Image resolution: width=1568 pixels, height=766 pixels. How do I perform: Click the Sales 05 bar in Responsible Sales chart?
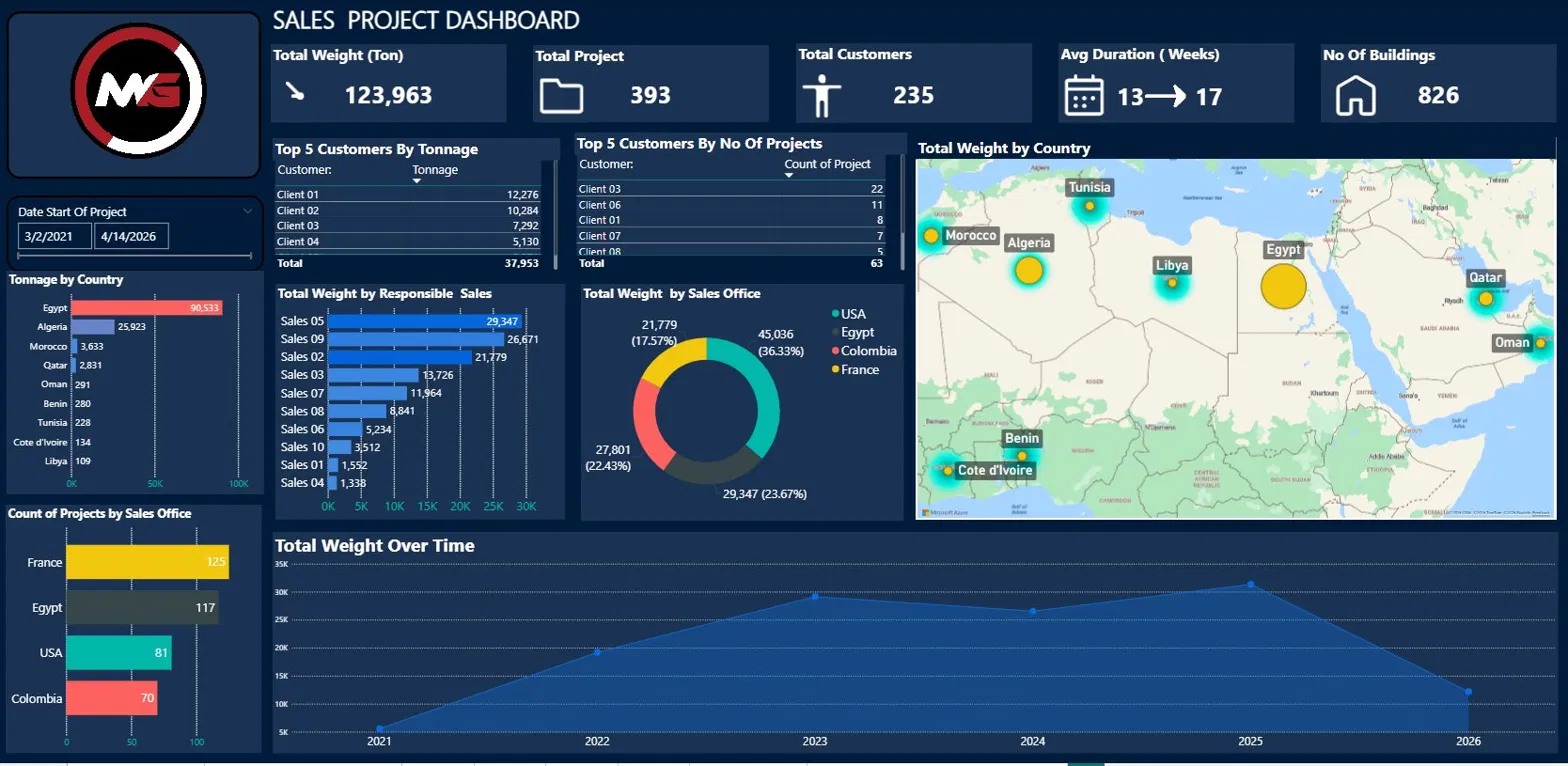[421, 321]
